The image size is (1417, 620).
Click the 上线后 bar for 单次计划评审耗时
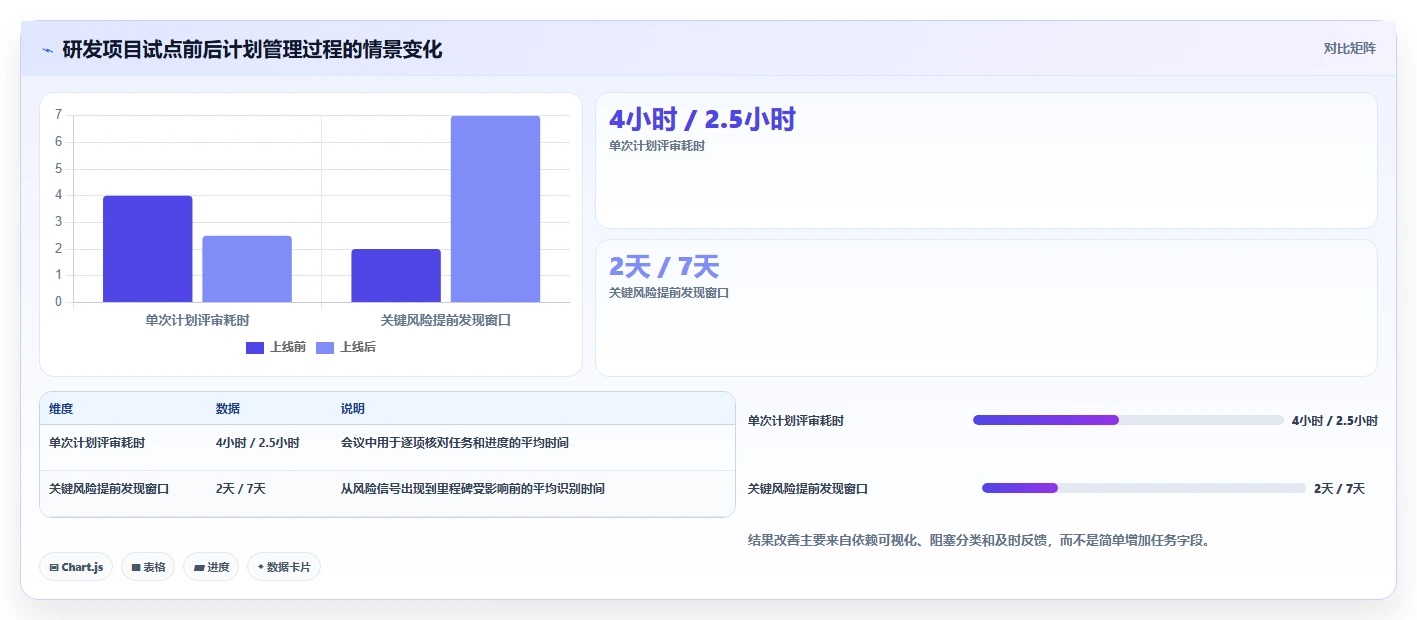(247, 269)
